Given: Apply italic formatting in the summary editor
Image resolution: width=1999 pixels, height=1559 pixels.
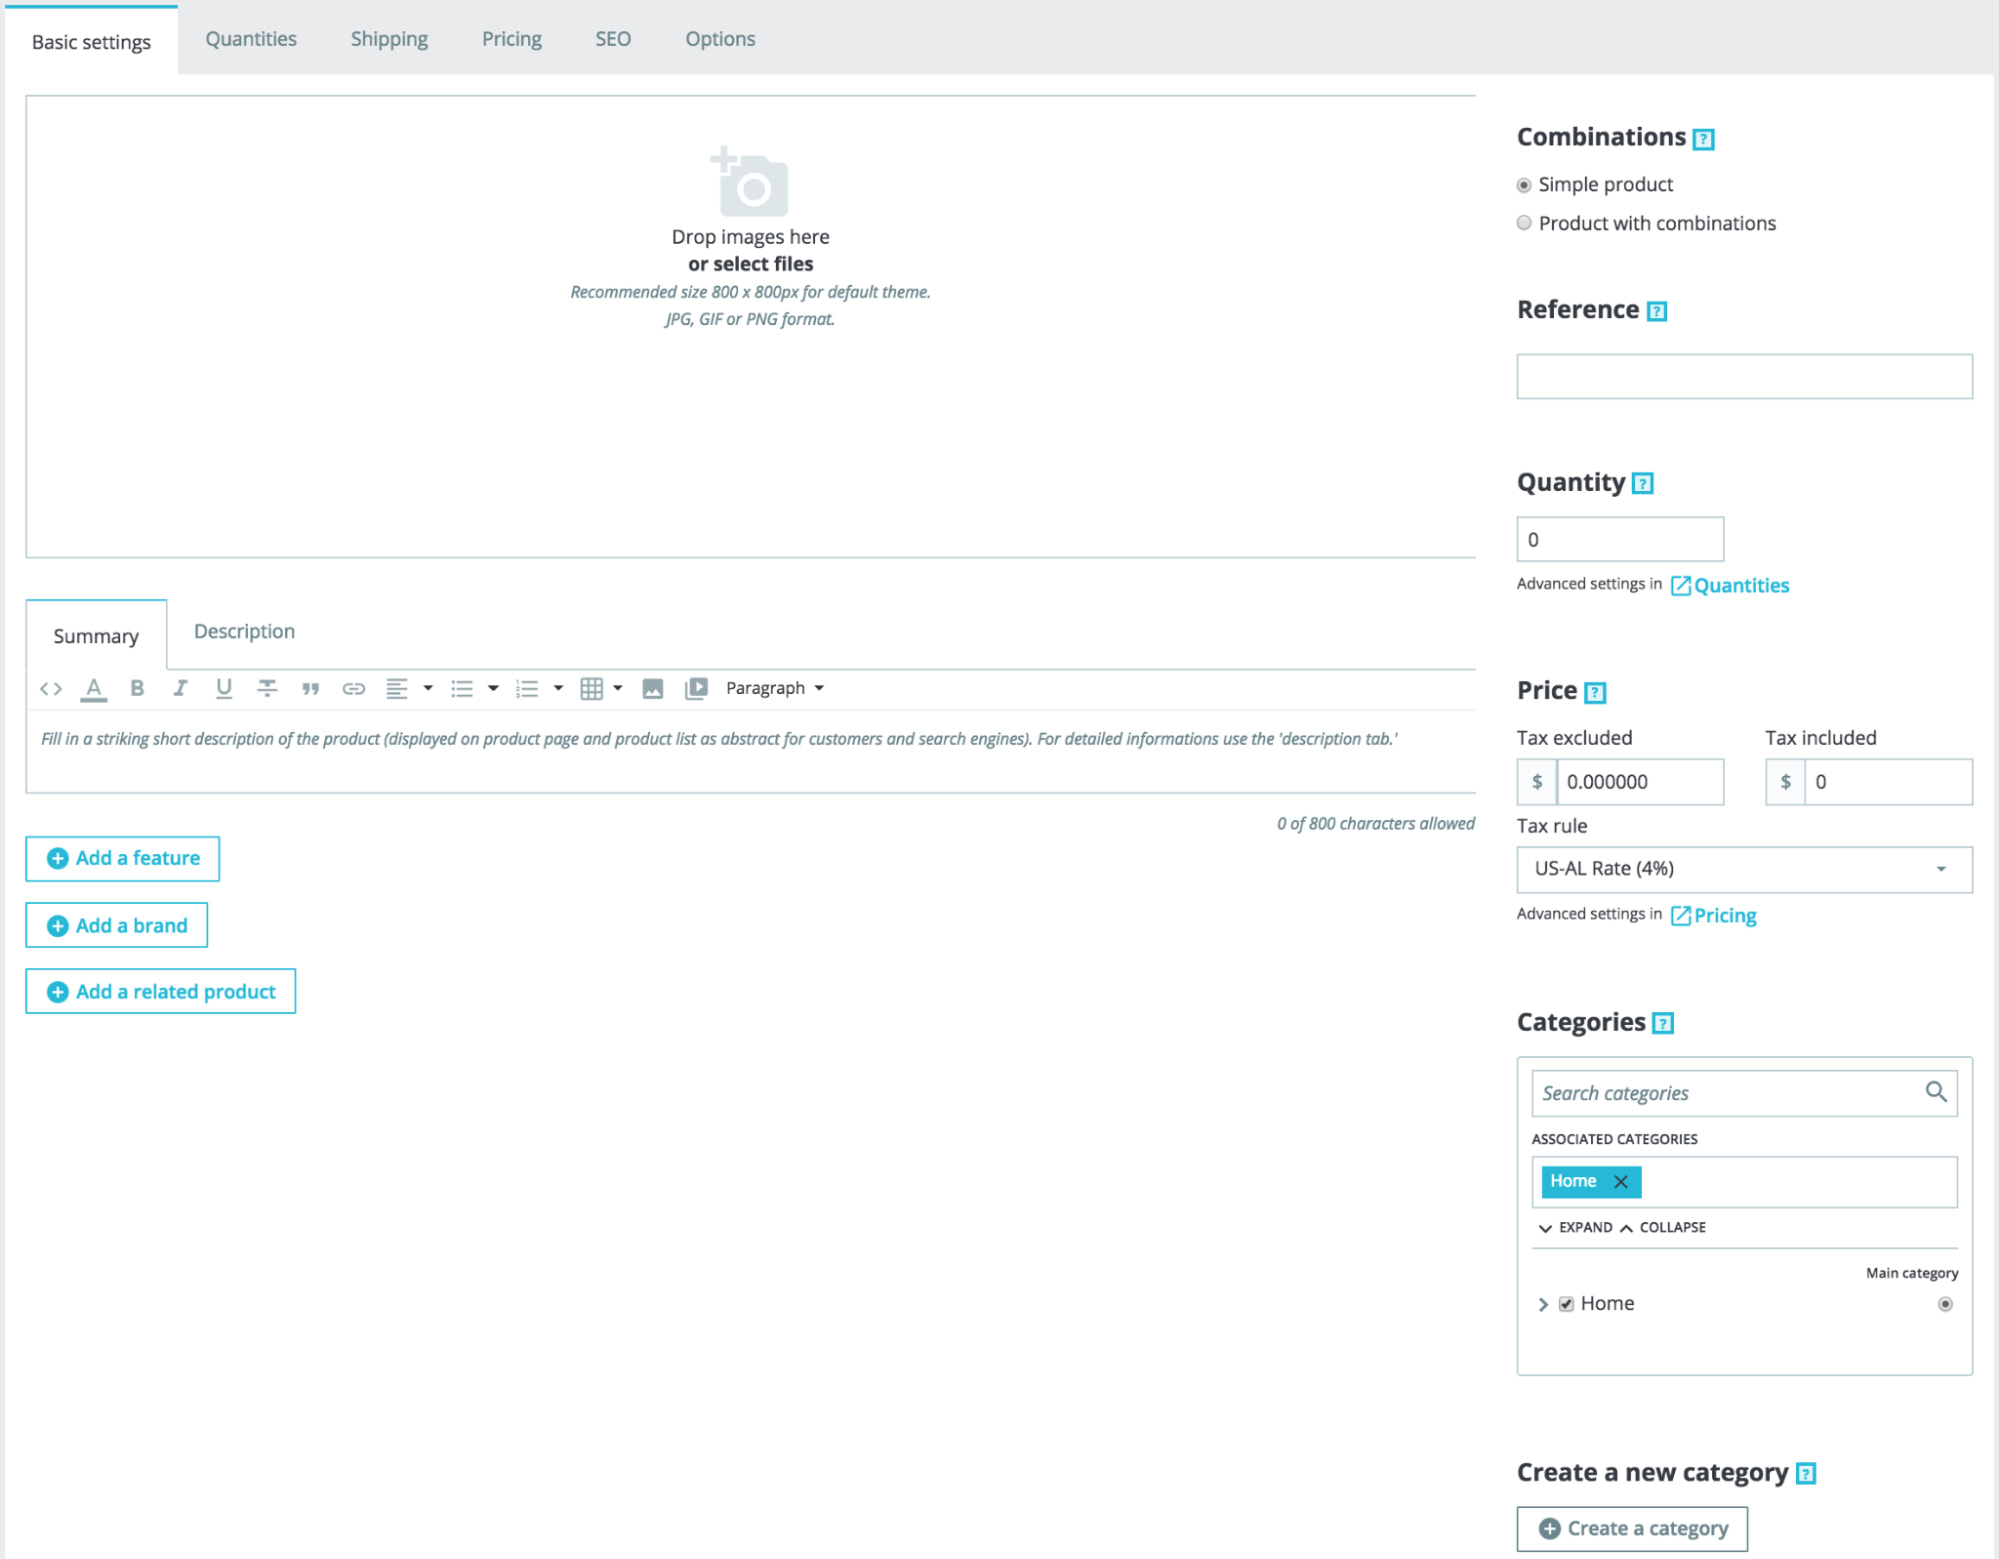Looking at the screenshot, I should click(180, 688).
